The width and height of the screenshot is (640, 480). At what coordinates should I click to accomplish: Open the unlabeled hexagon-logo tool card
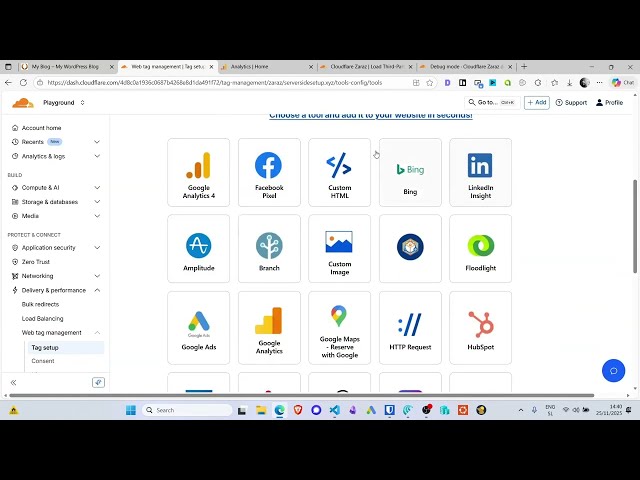point(410,249)
